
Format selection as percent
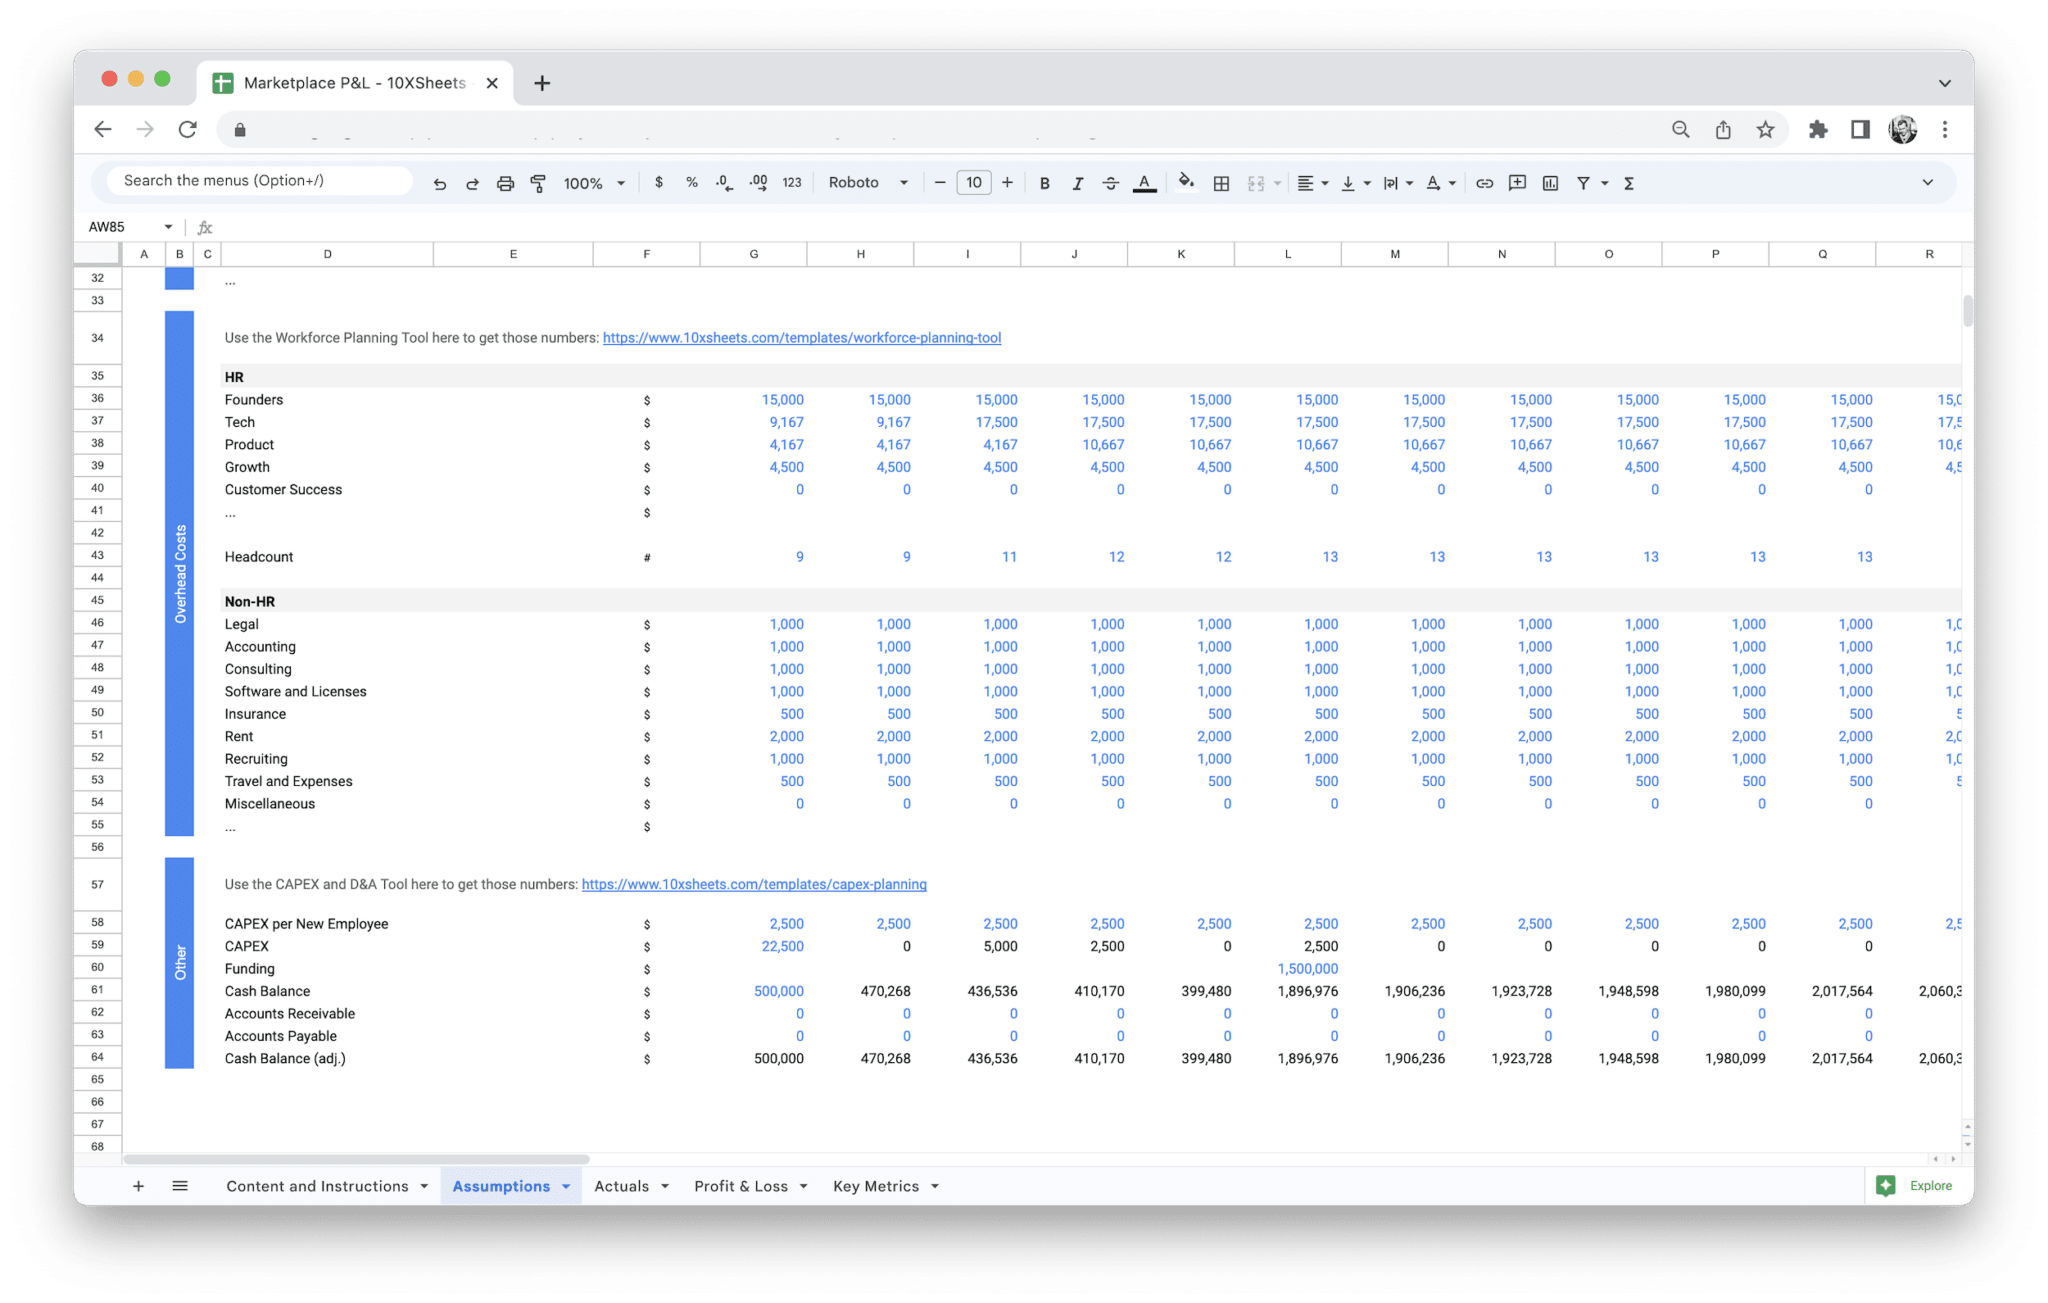tap(691, 183)
